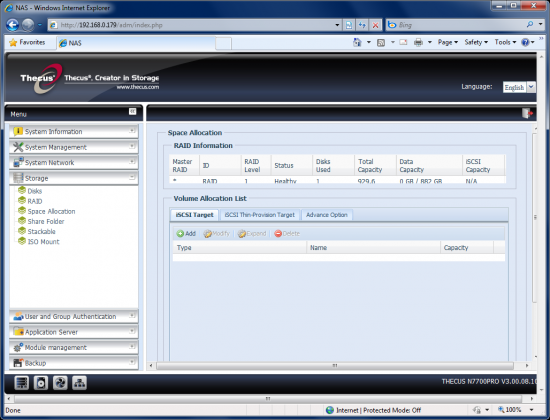This screenshot has height=420, width=550.
Task: Click the Read Mail icon
Action: pos(403,42)
